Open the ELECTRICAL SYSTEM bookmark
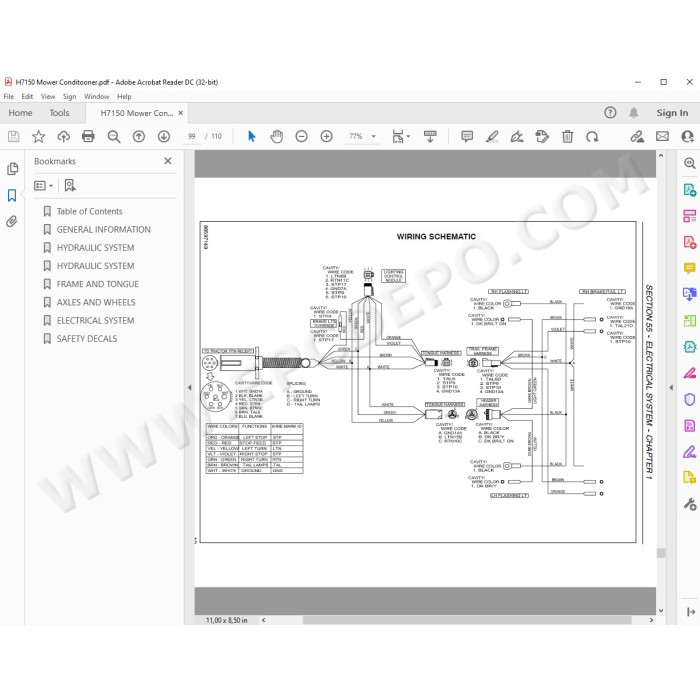Screen dimensions: 700x700 (x=96, y=321)
